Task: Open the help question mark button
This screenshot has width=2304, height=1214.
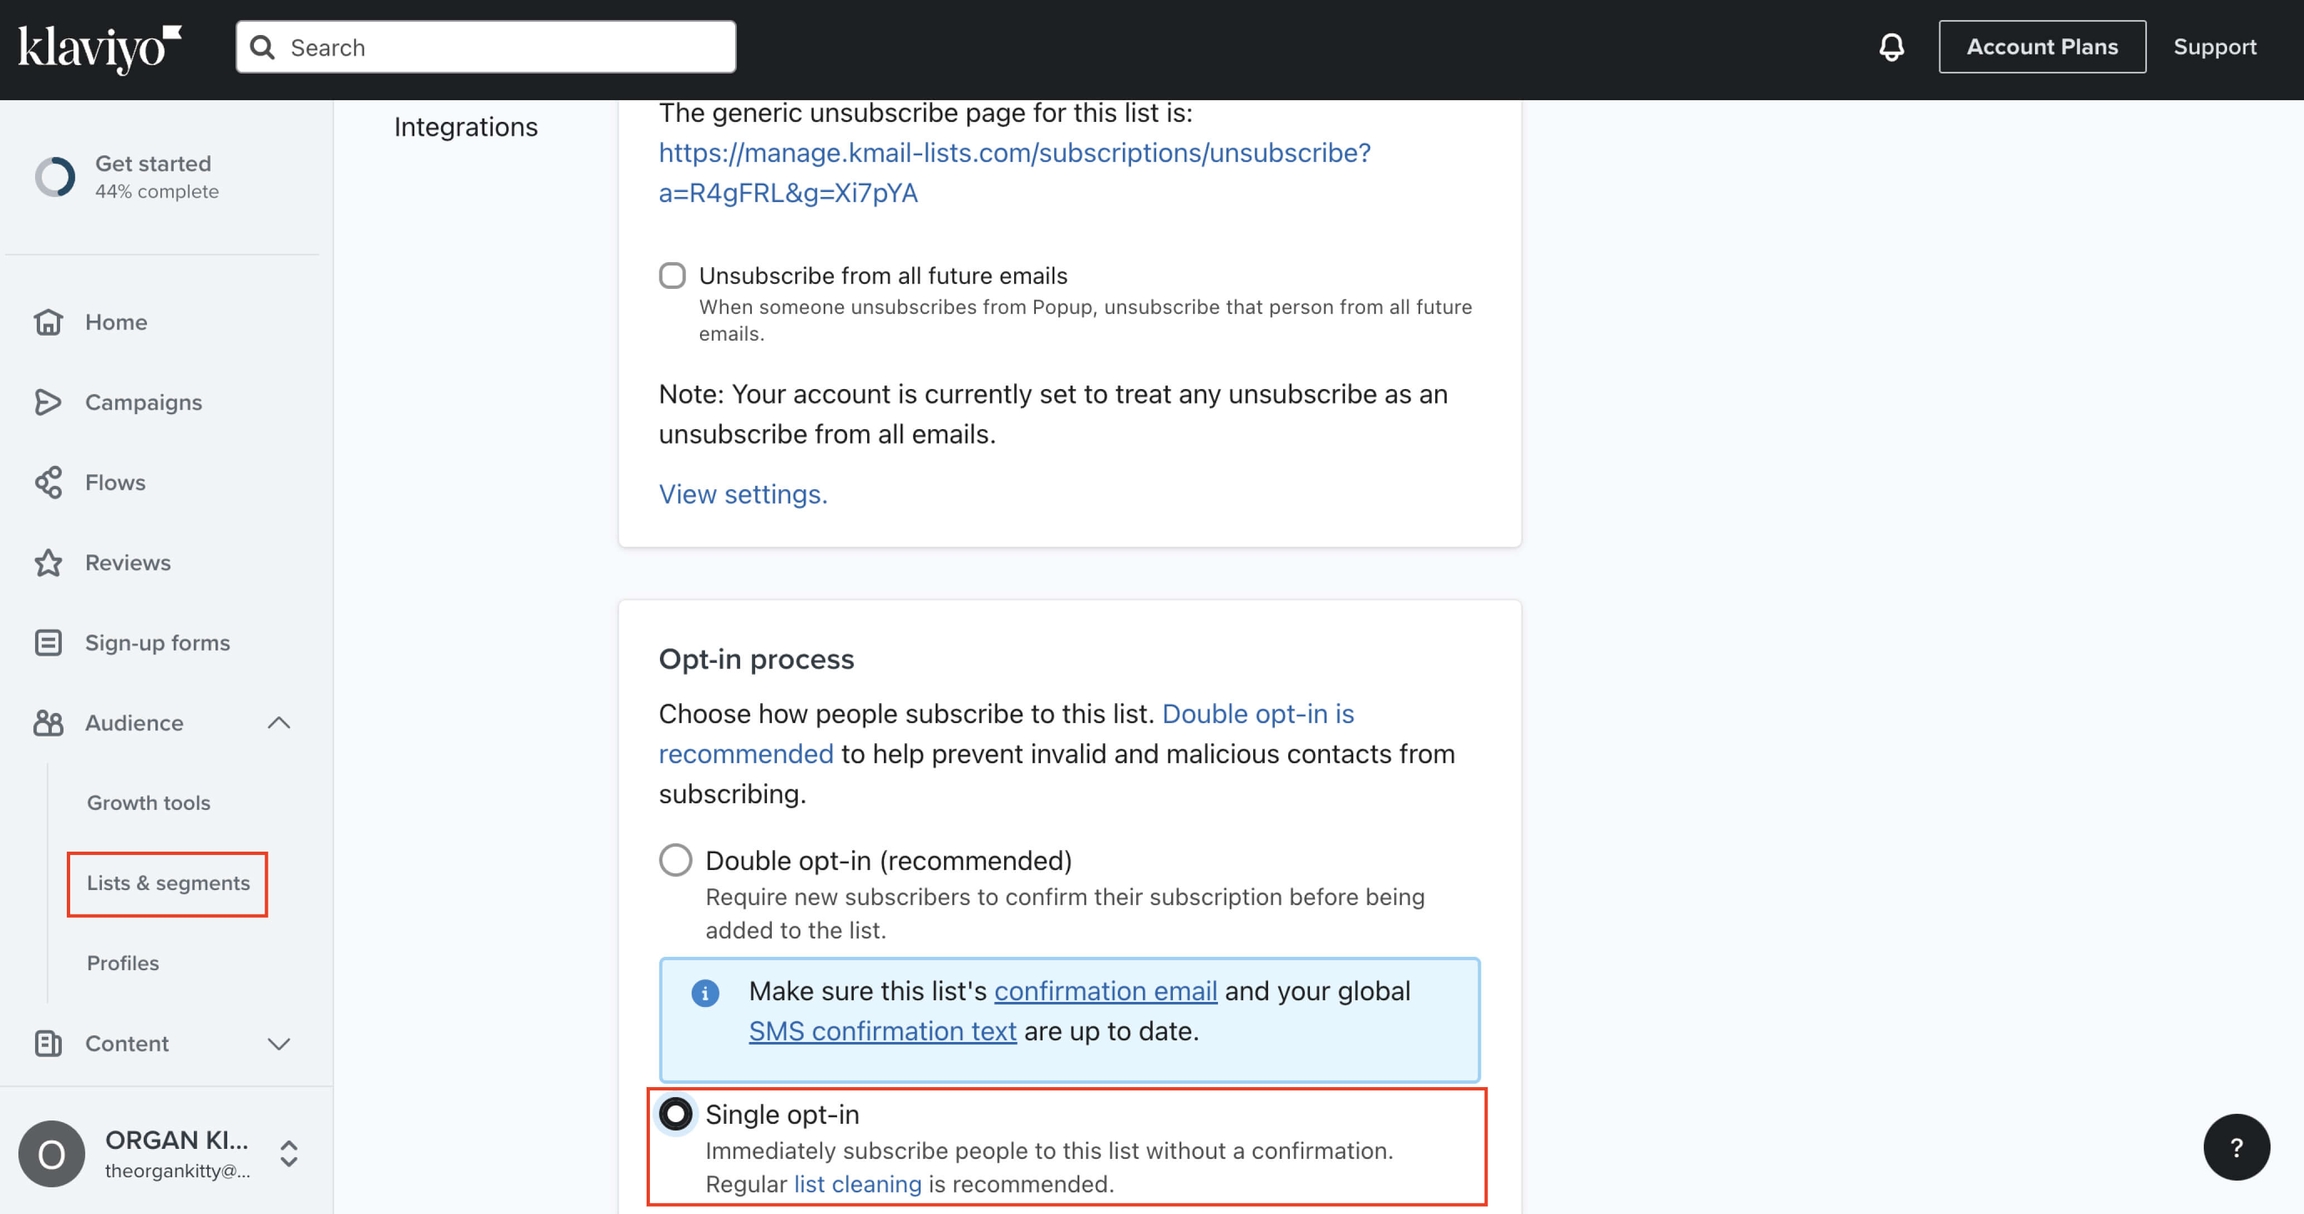Action: click(2236, 1147)
